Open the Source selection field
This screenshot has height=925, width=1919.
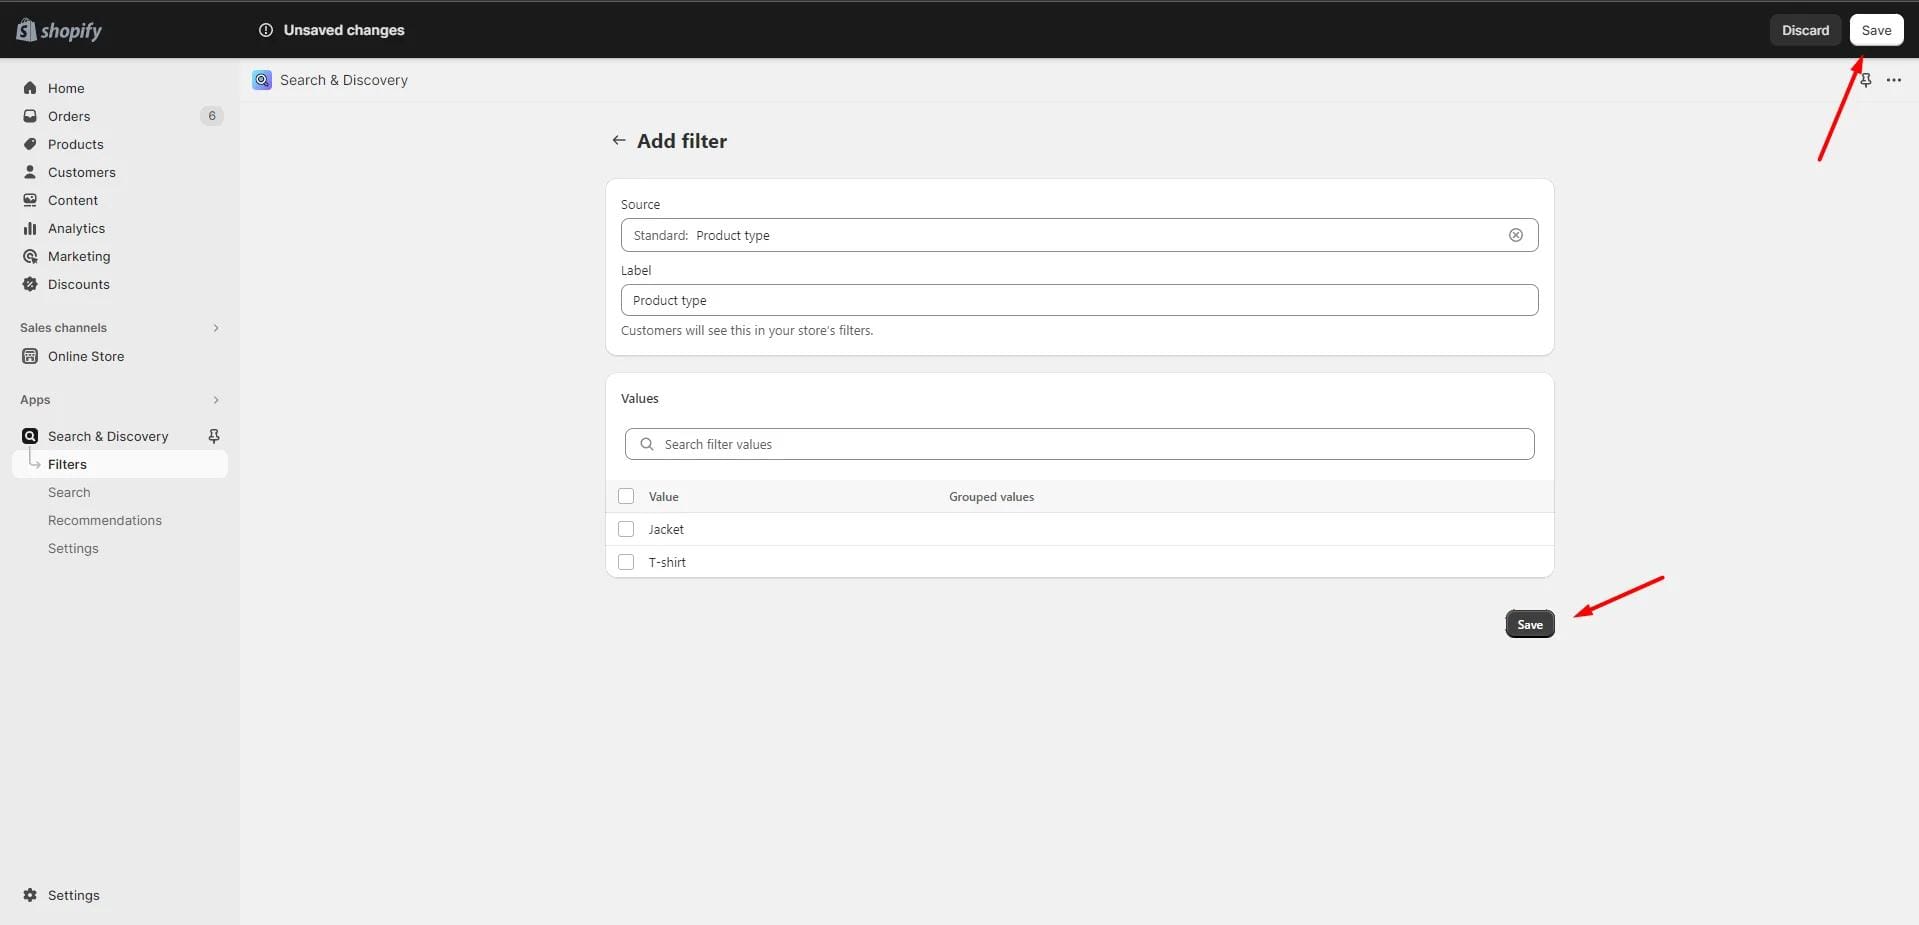coord(1060,235)
